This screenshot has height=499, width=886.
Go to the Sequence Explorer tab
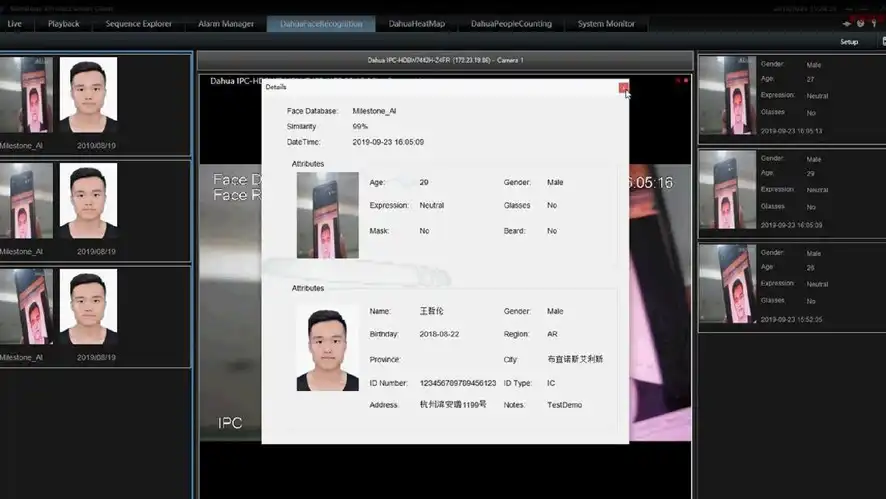(138, 23)
